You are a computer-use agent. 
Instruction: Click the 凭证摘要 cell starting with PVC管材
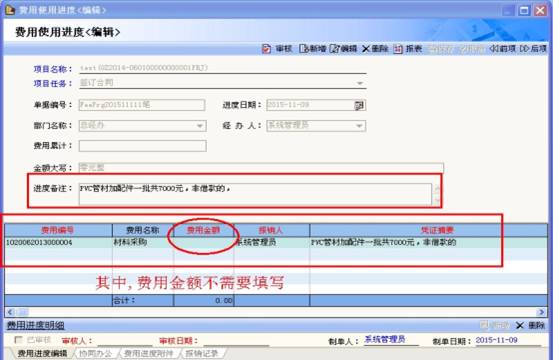tap(429, 243)
